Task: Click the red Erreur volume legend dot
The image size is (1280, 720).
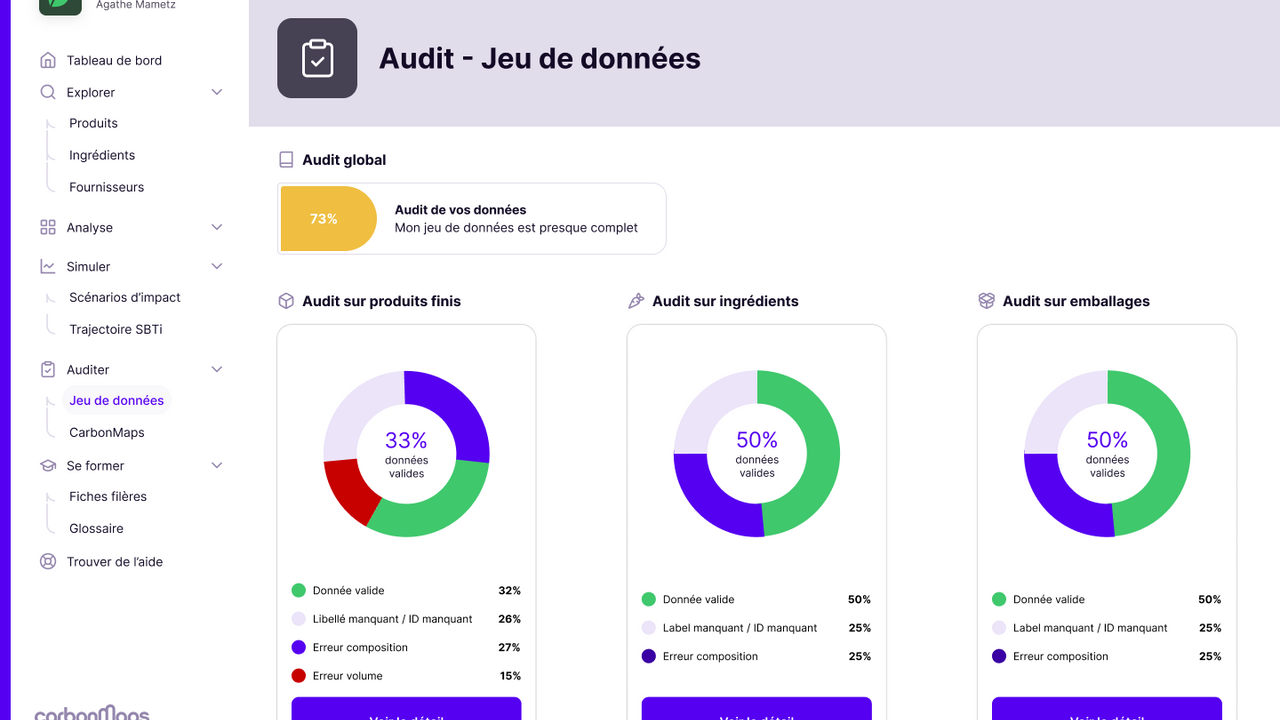Action: click(298, 676)
